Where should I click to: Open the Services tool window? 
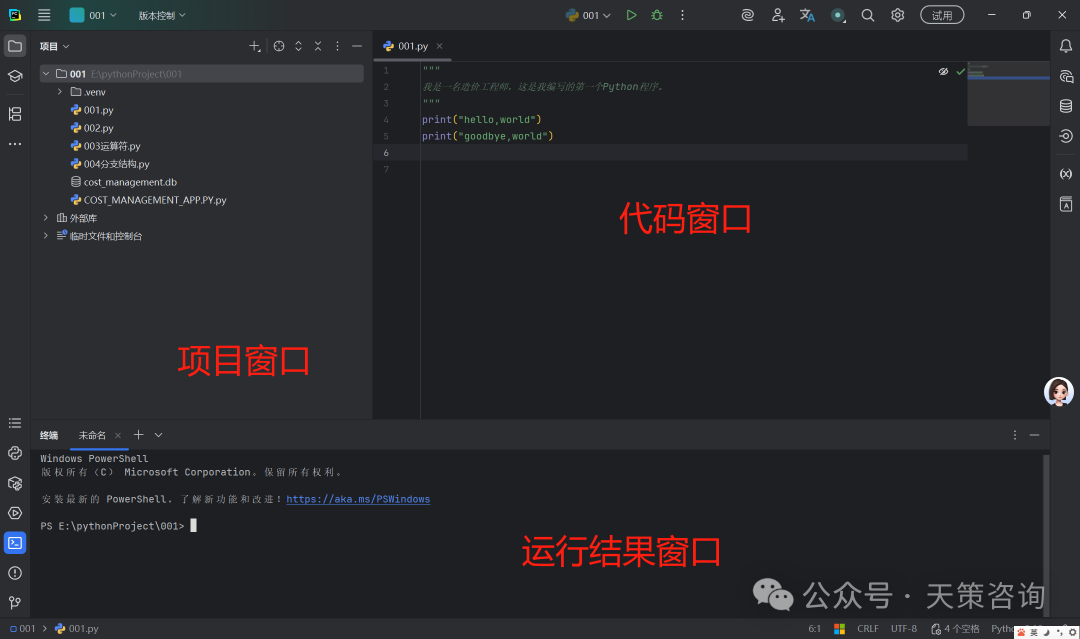pyautogui.click(x=14, y=513)
